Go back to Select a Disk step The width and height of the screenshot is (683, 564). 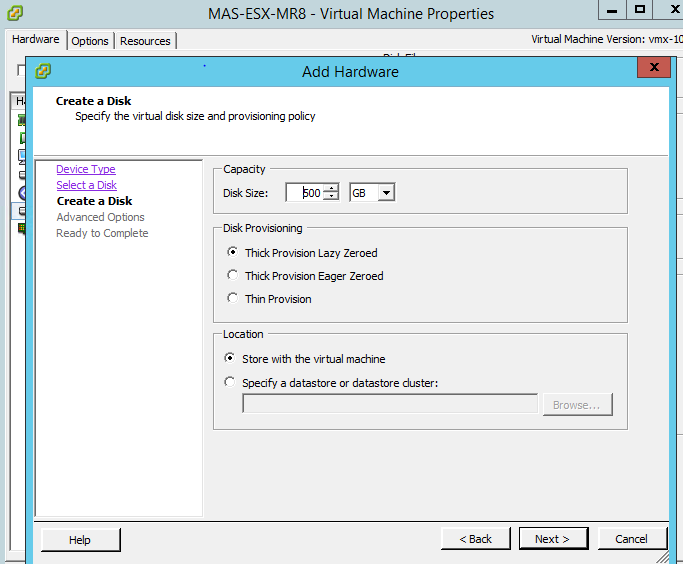point(86,185)
